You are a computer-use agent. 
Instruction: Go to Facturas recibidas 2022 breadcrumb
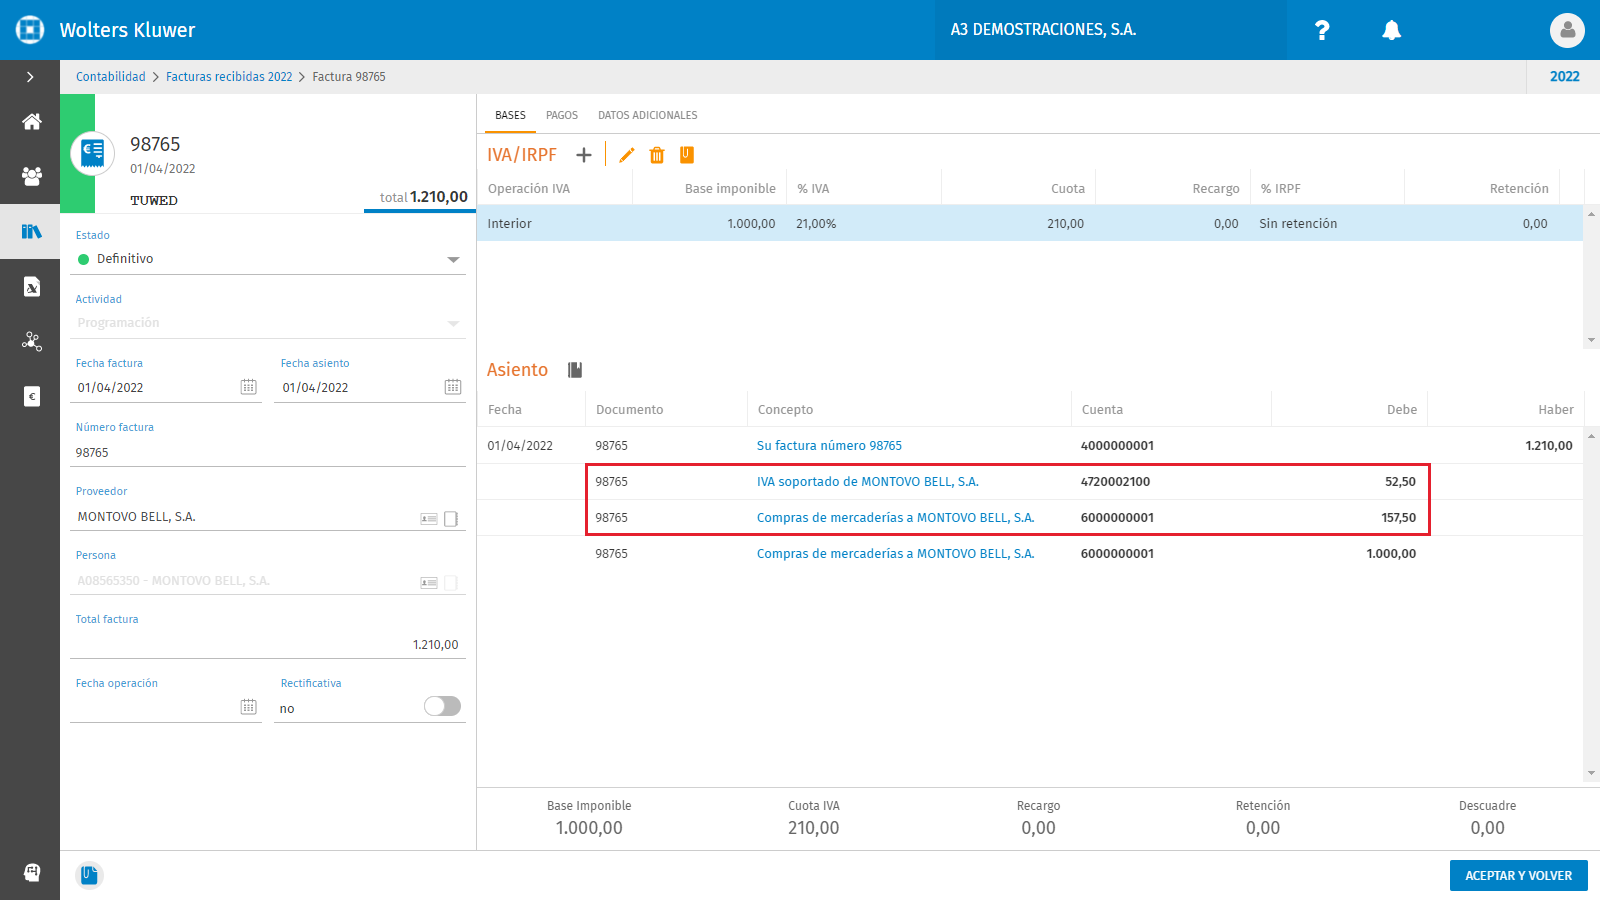click(x=229, y=77)
